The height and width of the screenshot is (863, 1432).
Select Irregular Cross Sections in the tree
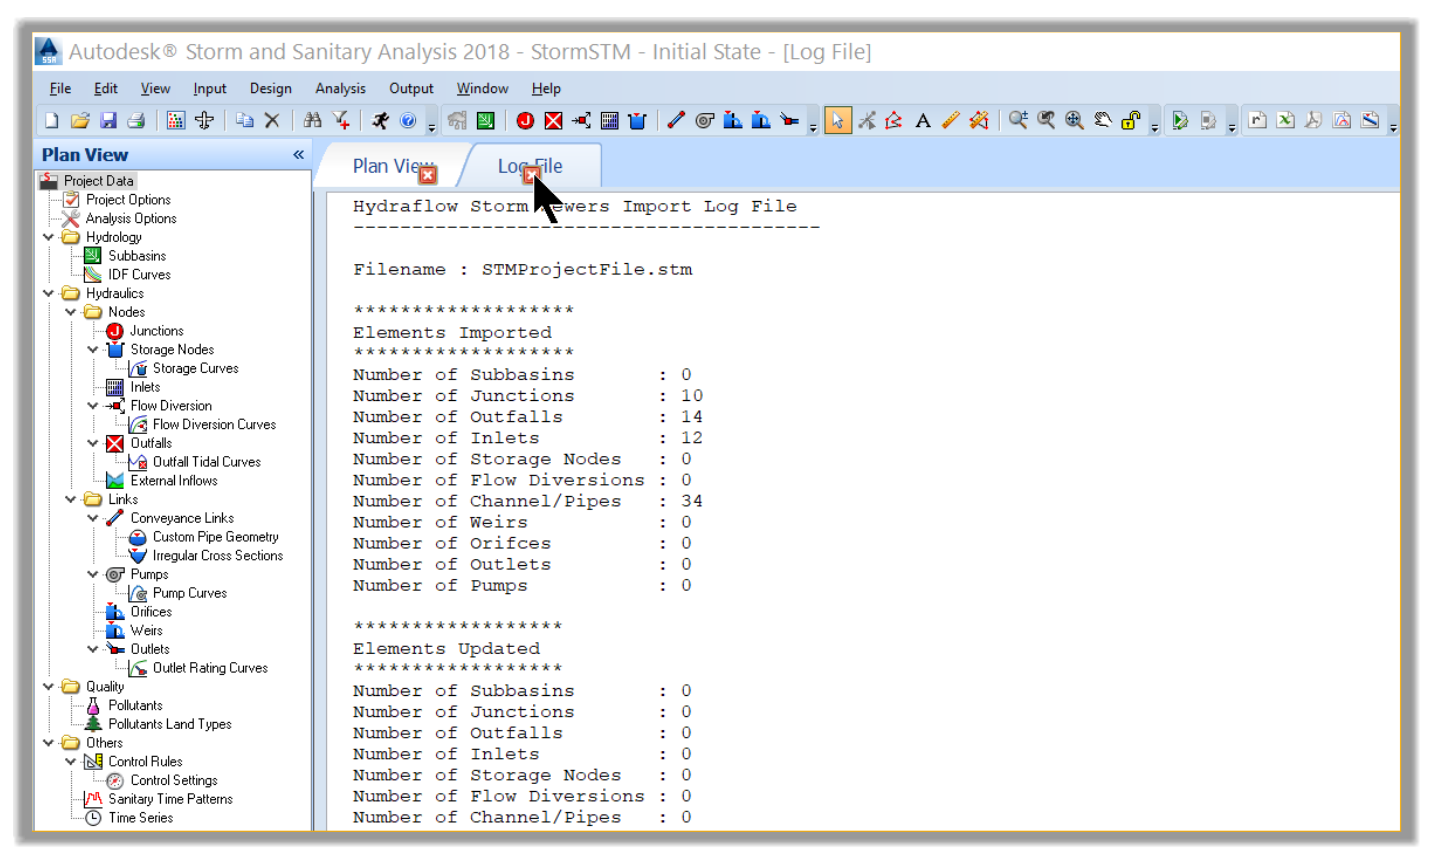(x=217, y=556)
